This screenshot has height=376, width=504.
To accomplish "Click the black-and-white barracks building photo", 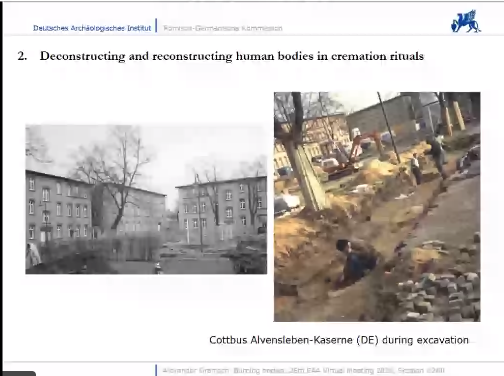I will (x=146, y=199).
